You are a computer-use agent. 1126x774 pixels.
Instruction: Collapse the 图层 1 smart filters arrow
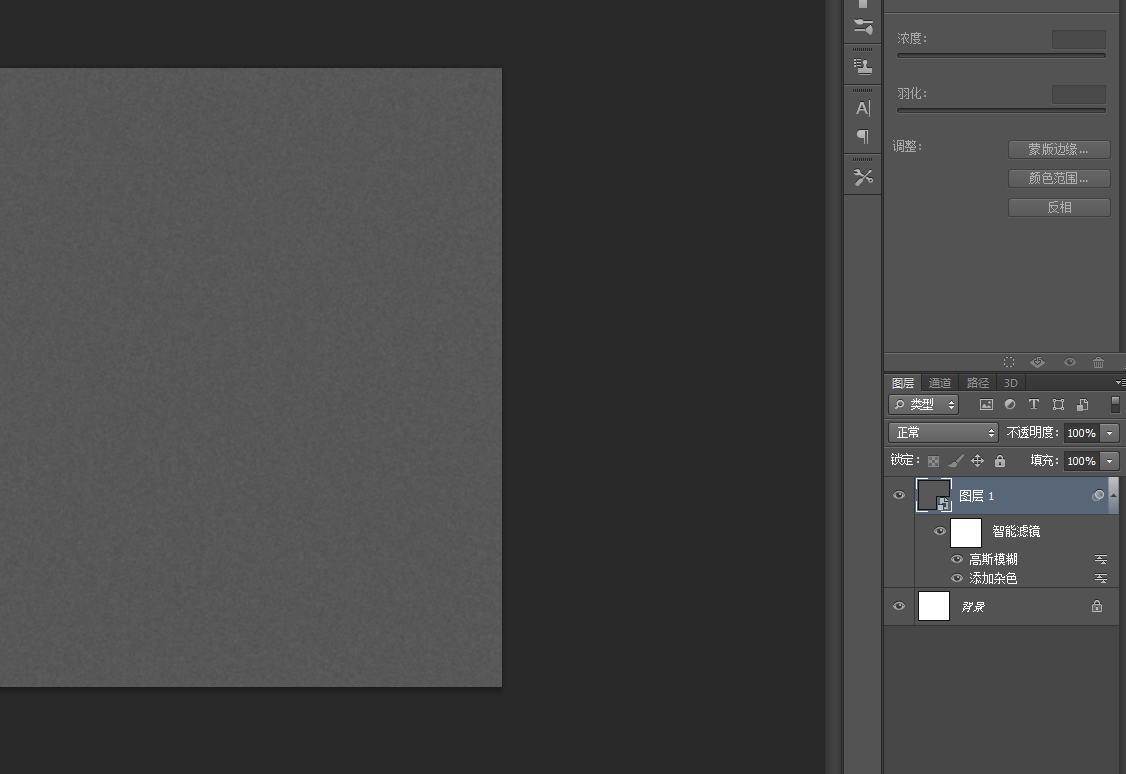[1113, 495]
